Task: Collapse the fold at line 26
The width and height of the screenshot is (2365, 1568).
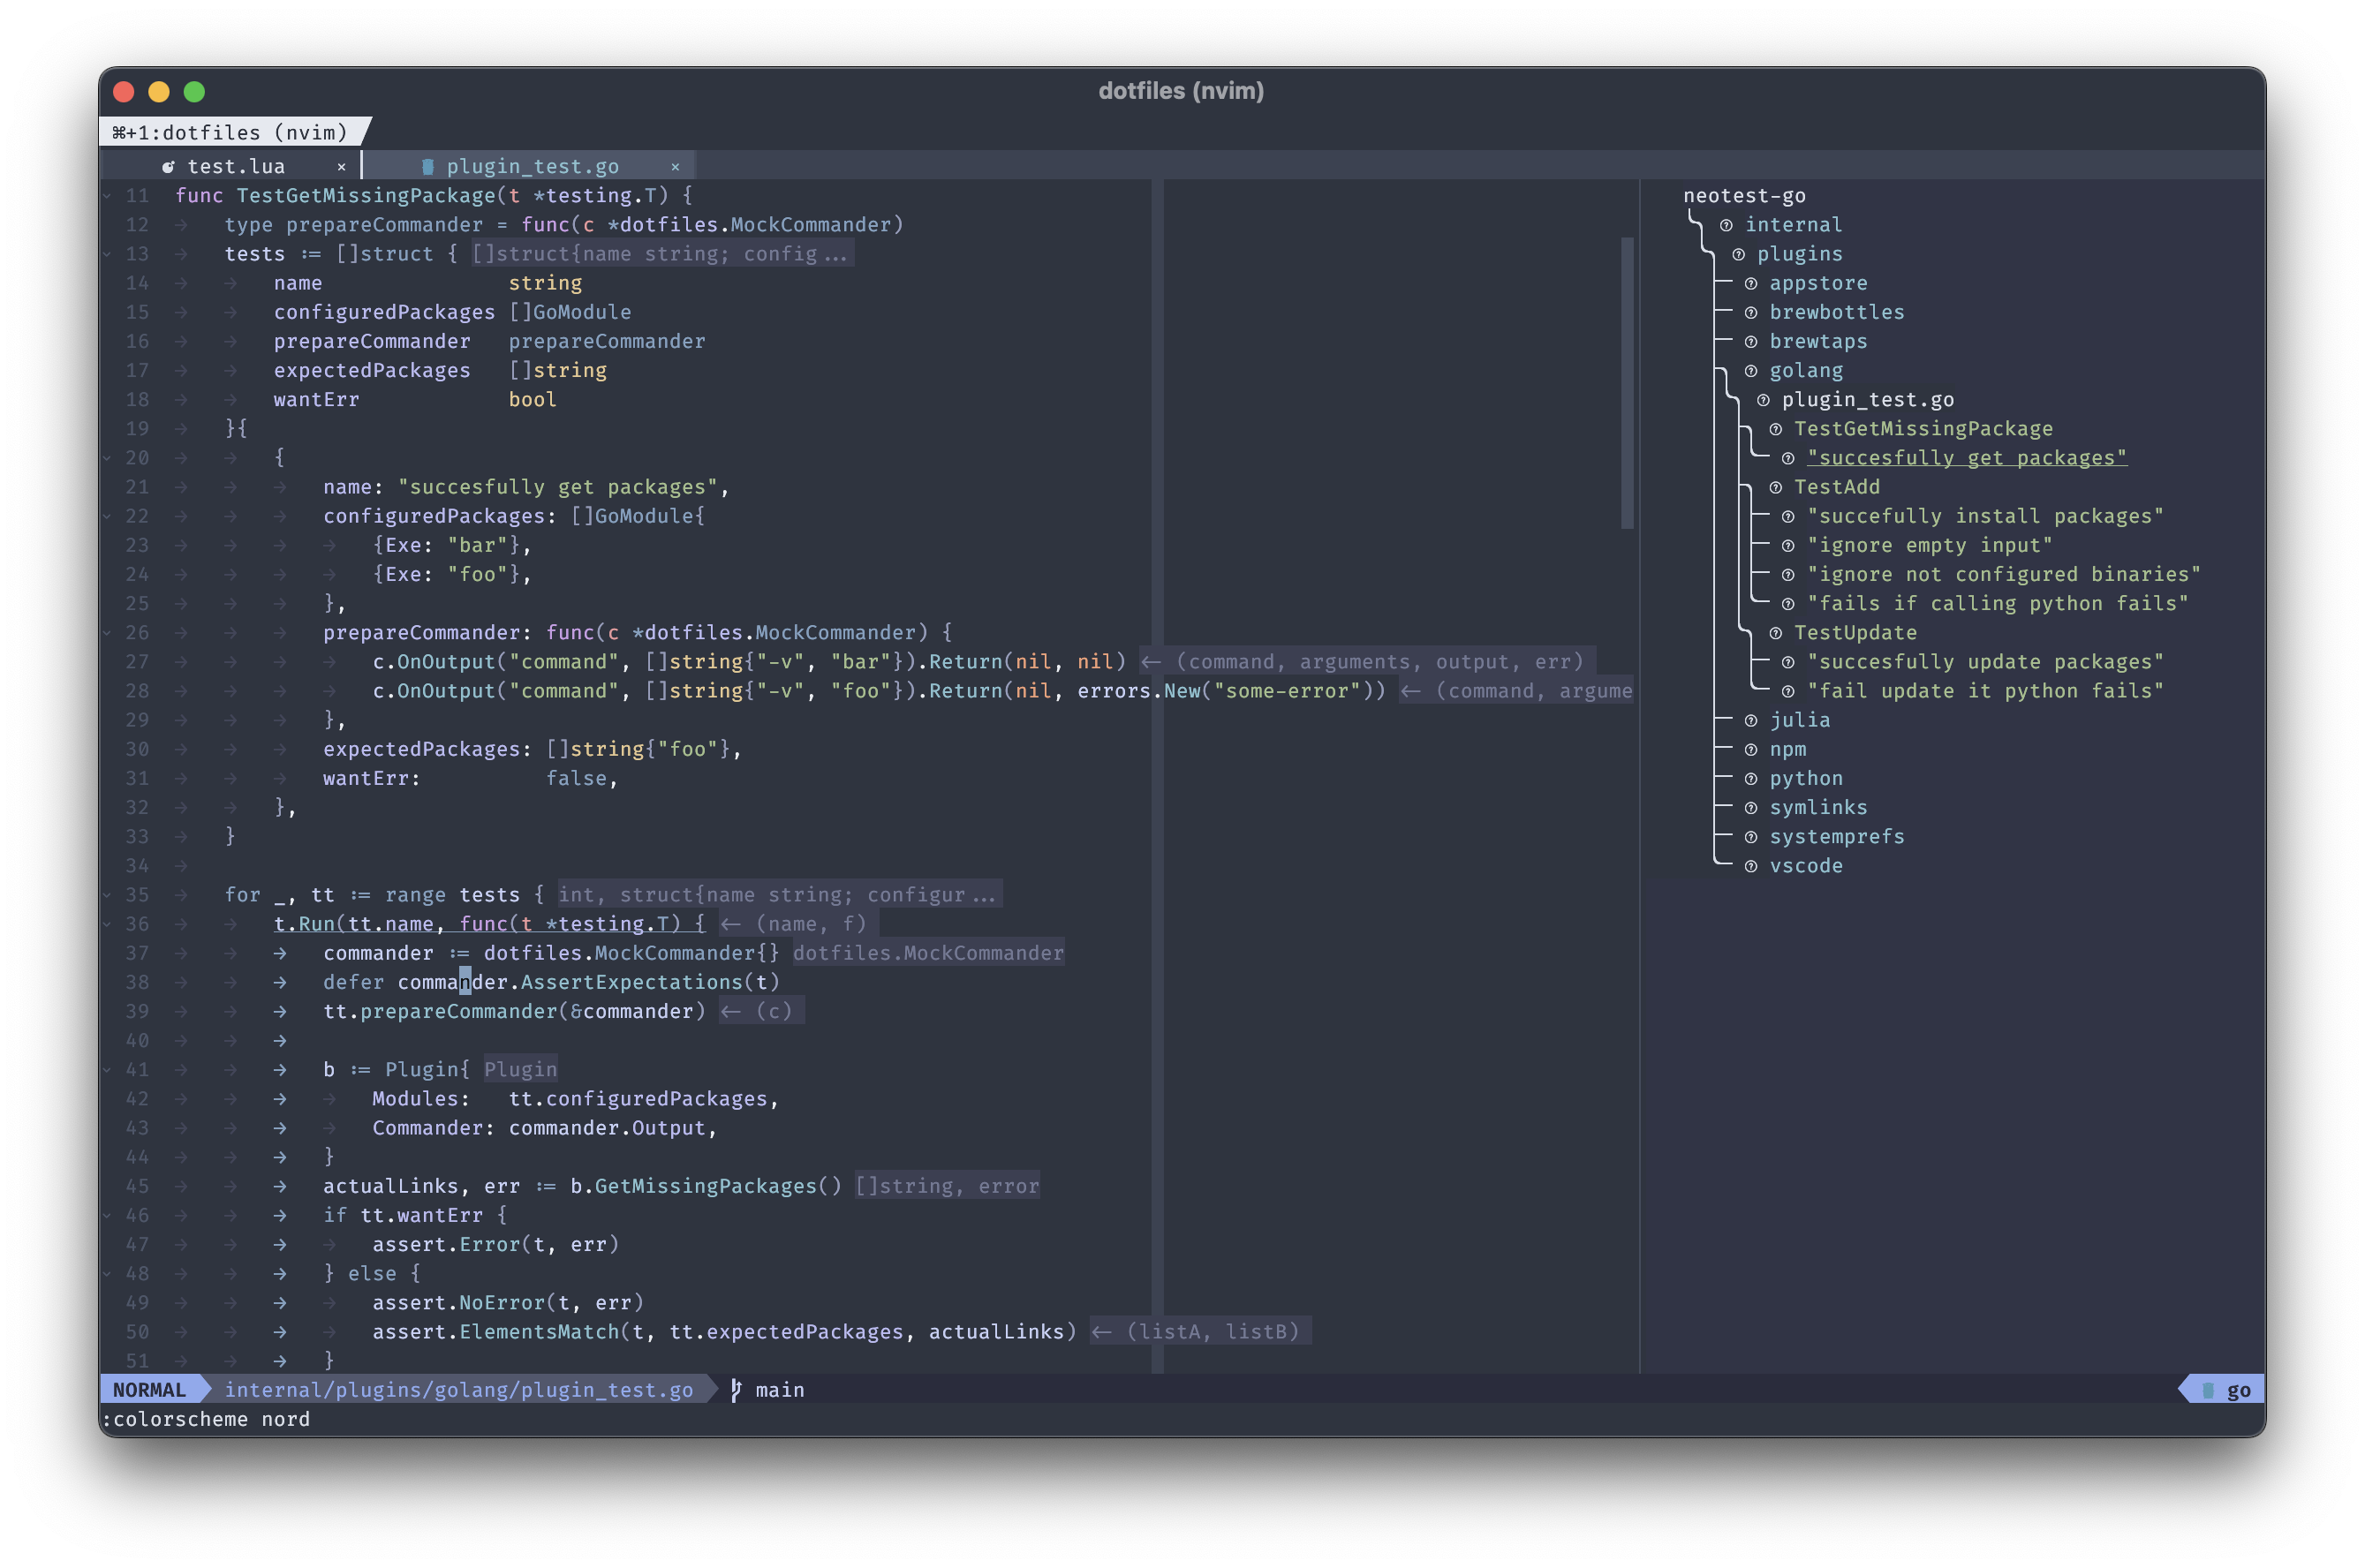Action: tap(107, 633)
